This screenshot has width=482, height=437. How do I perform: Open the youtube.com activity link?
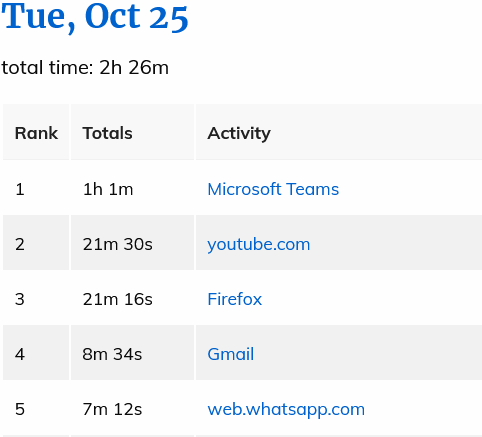point(259,245)
